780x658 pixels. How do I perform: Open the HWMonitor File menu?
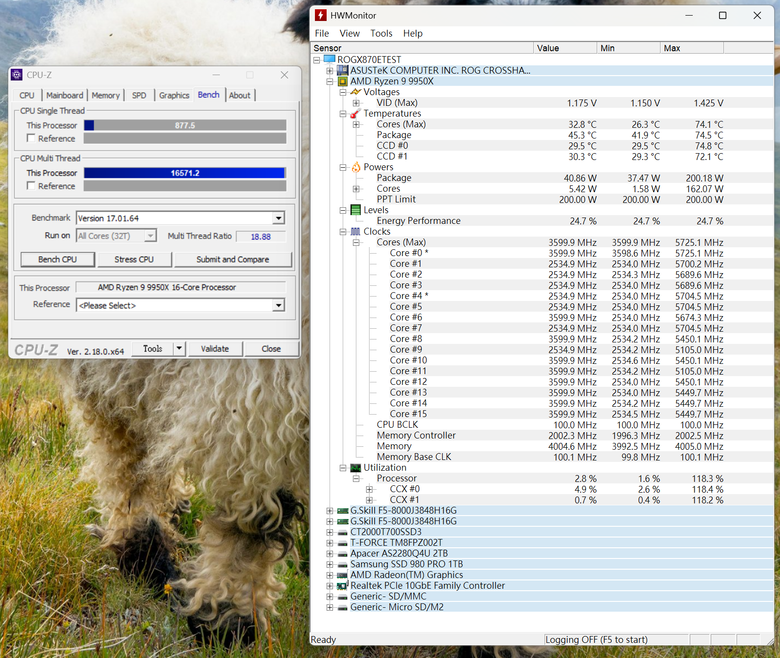click(x=322, y=33)
